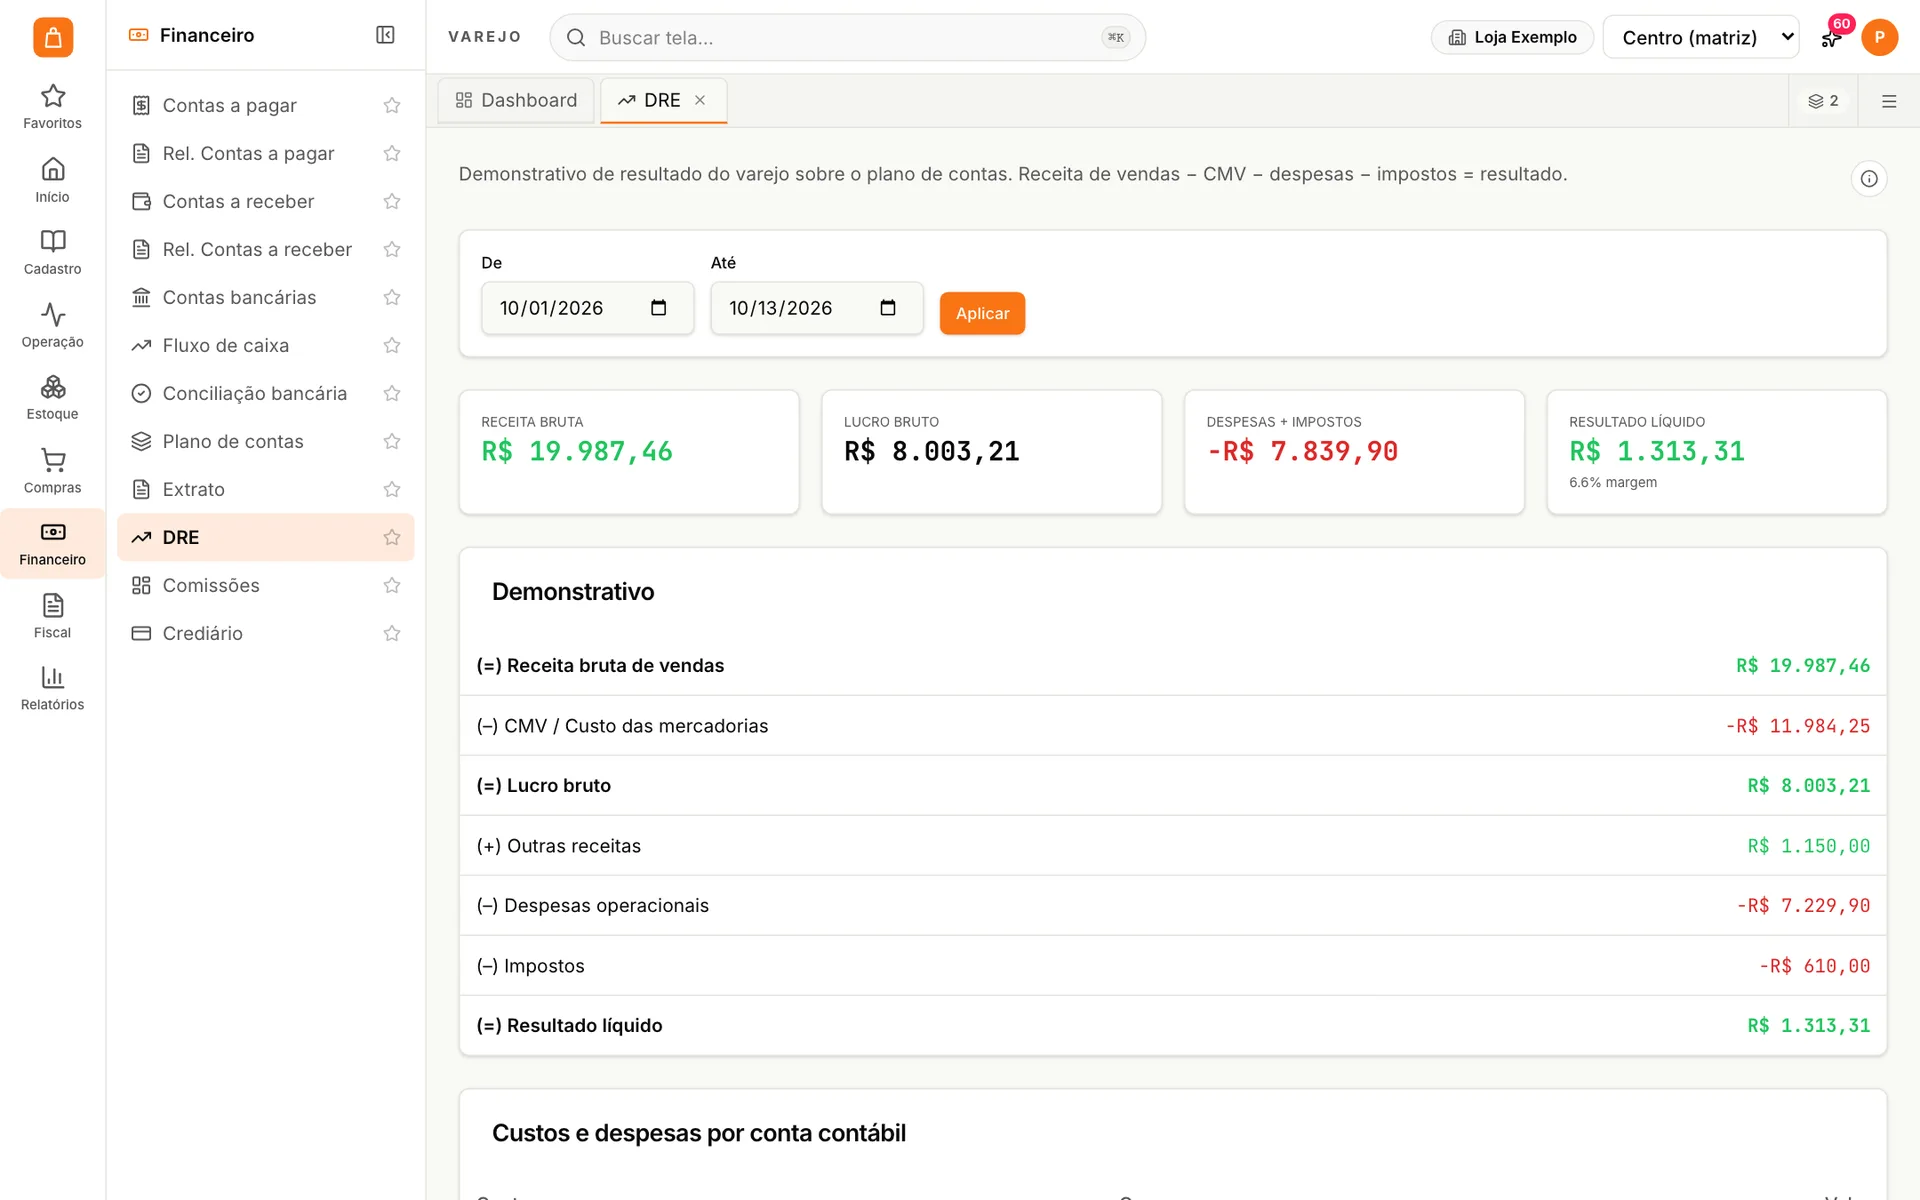
Task: Favorite Rel. Contas a pagar star
Action: [392, 153]
